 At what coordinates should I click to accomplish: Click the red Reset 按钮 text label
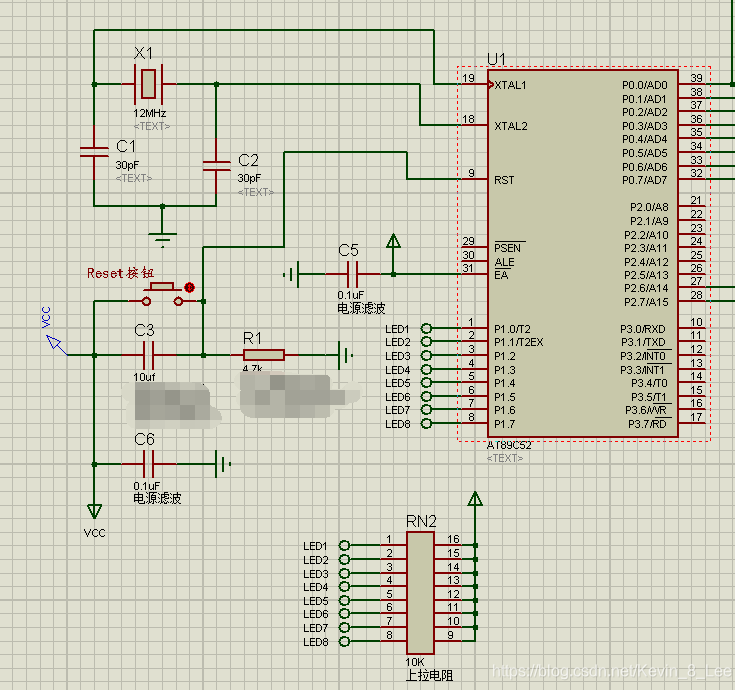coord(121,273)
